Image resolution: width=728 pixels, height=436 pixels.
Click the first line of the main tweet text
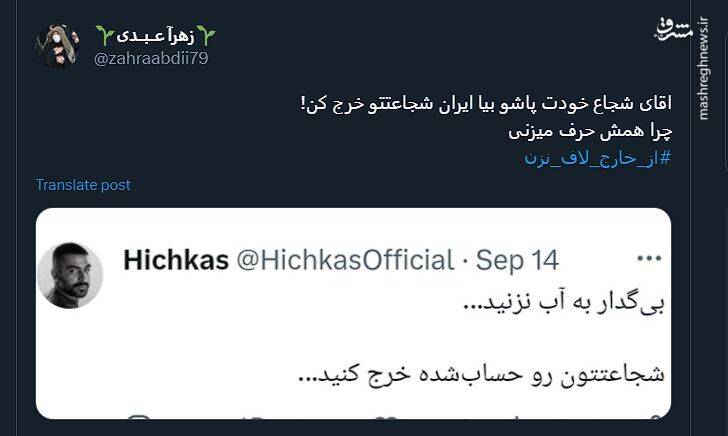[486, 104]
